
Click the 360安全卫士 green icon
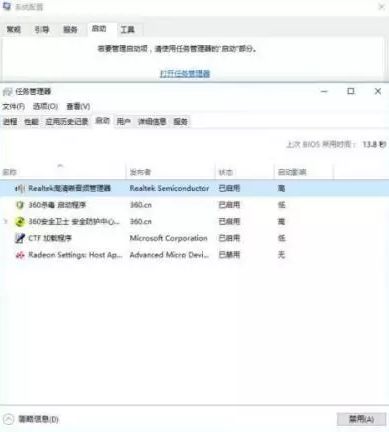(20, 221)
